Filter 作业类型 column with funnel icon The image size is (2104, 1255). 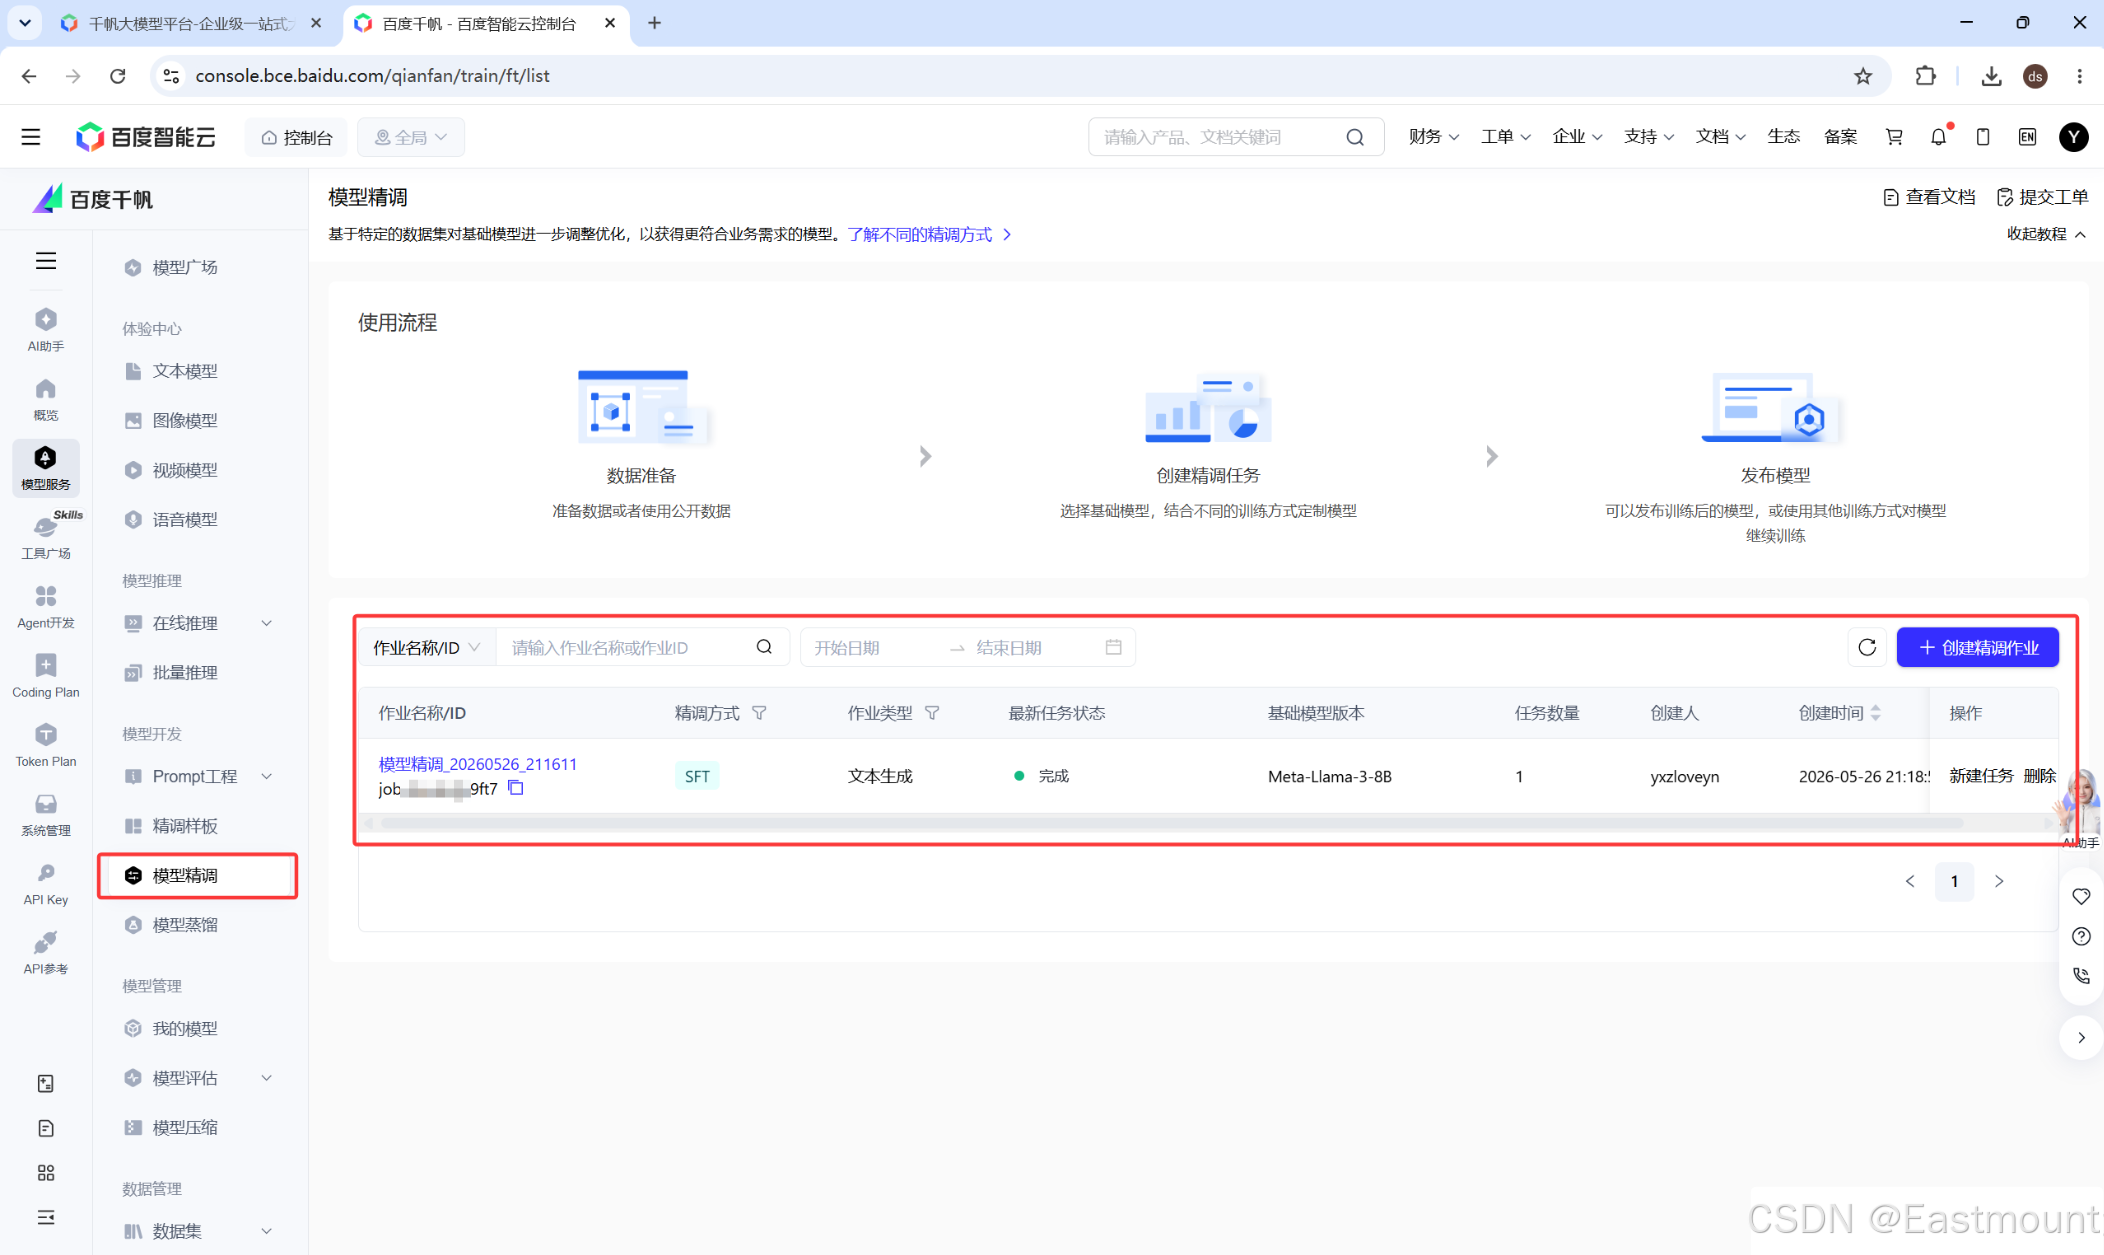click(x=932, y=713)
